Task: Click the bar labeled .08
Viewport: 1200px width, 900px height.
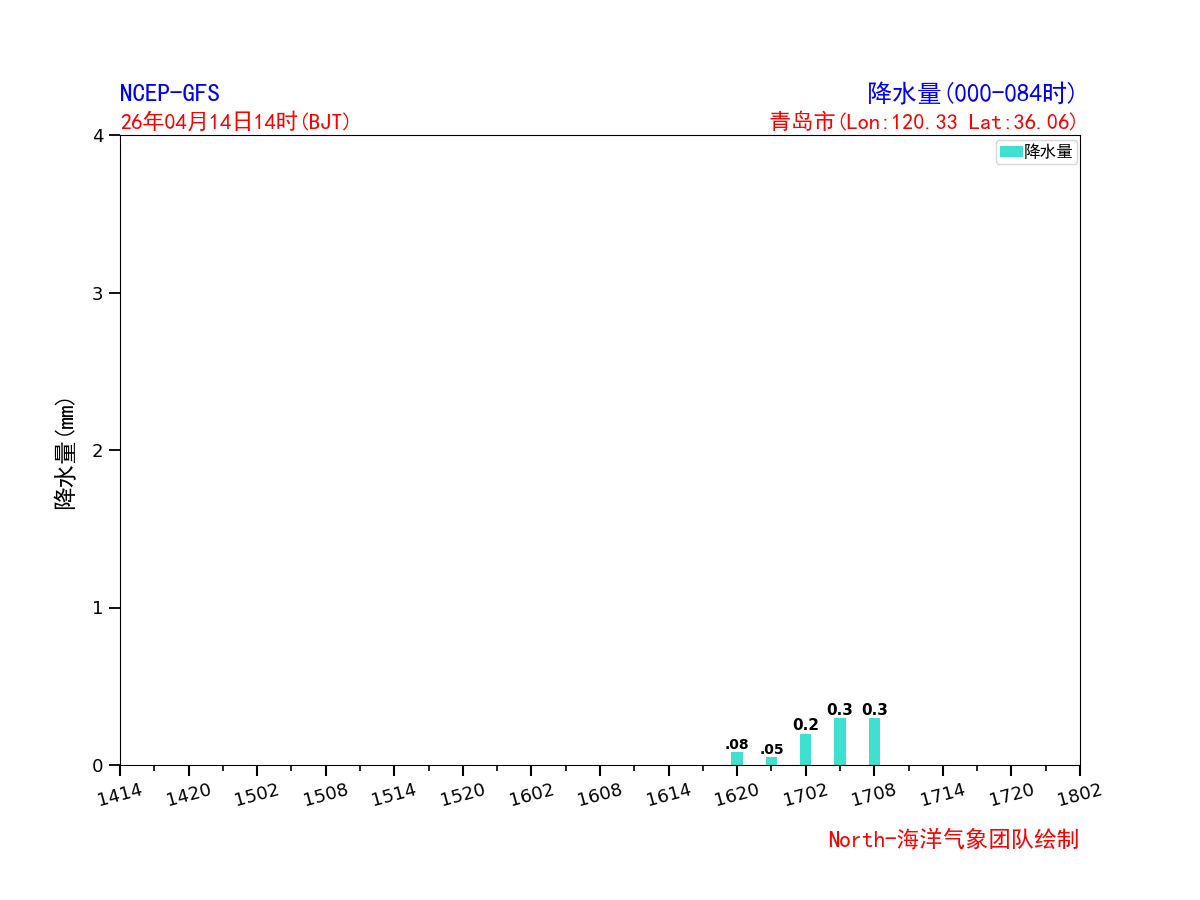Action: [737, 759]
